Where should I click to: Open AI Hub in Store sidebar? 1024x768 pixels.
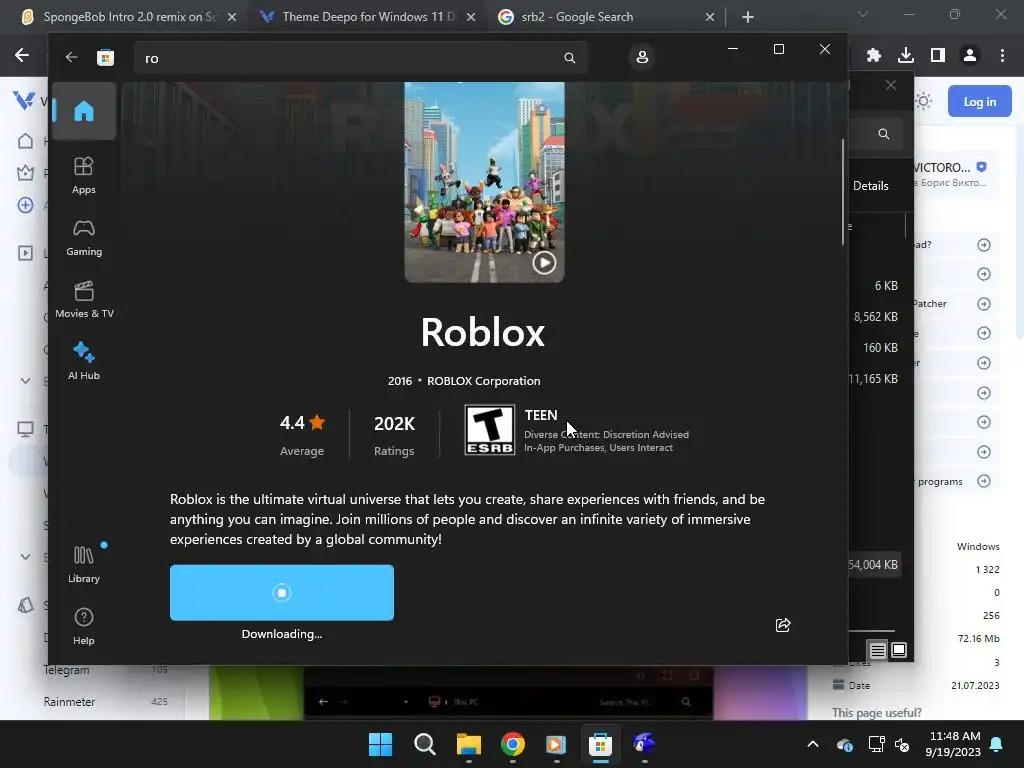click(x=84, y=361)
